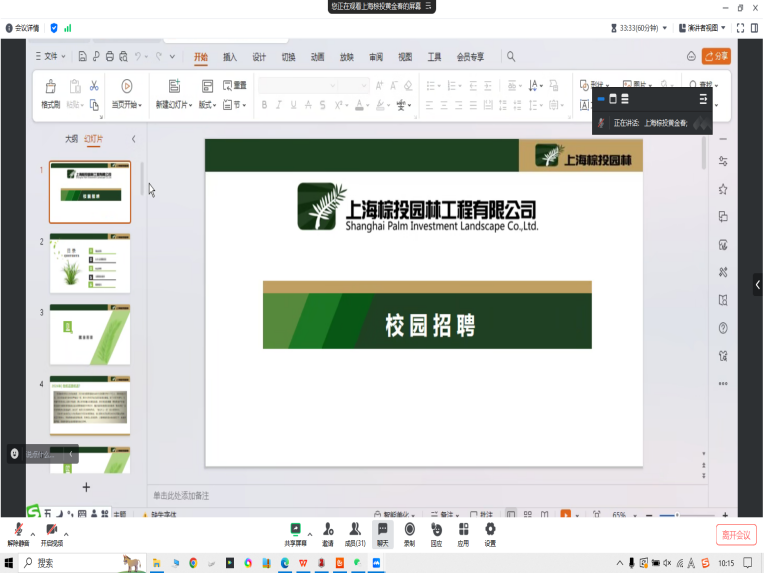Open meeting 设置 settings
The image size is (764, 573).
[x=490, y=532]
